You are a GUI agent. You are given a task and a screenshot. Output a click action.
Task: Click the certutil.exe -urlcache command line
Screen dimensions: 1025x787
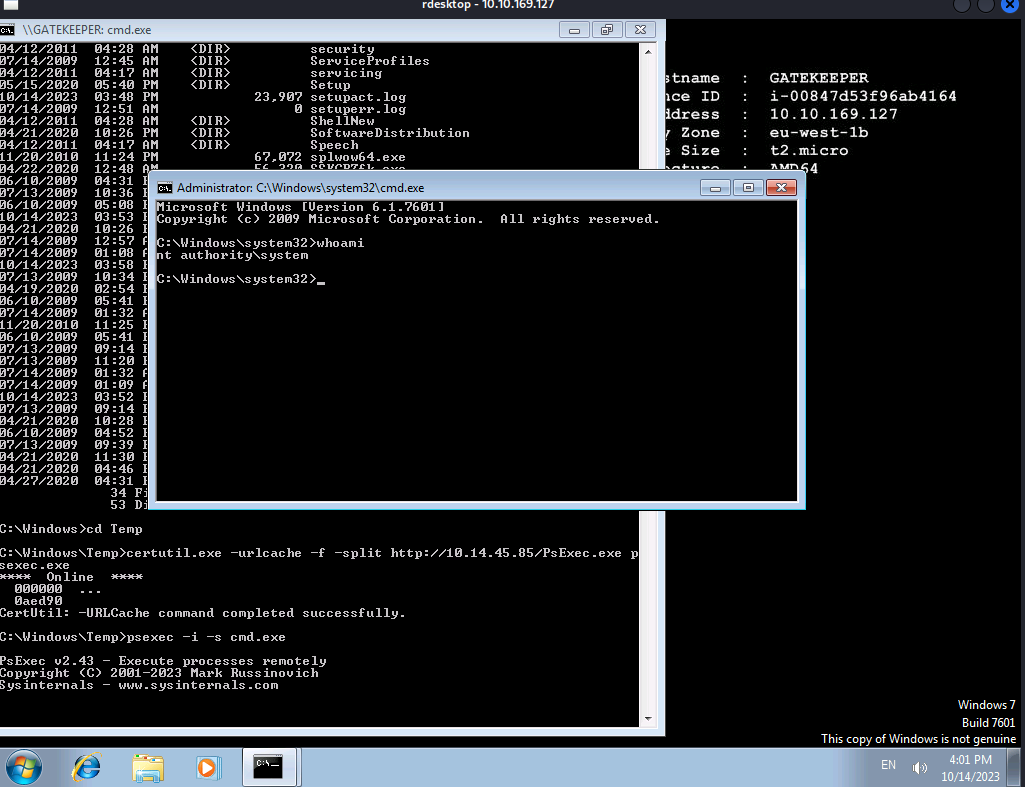click(319, 559)
